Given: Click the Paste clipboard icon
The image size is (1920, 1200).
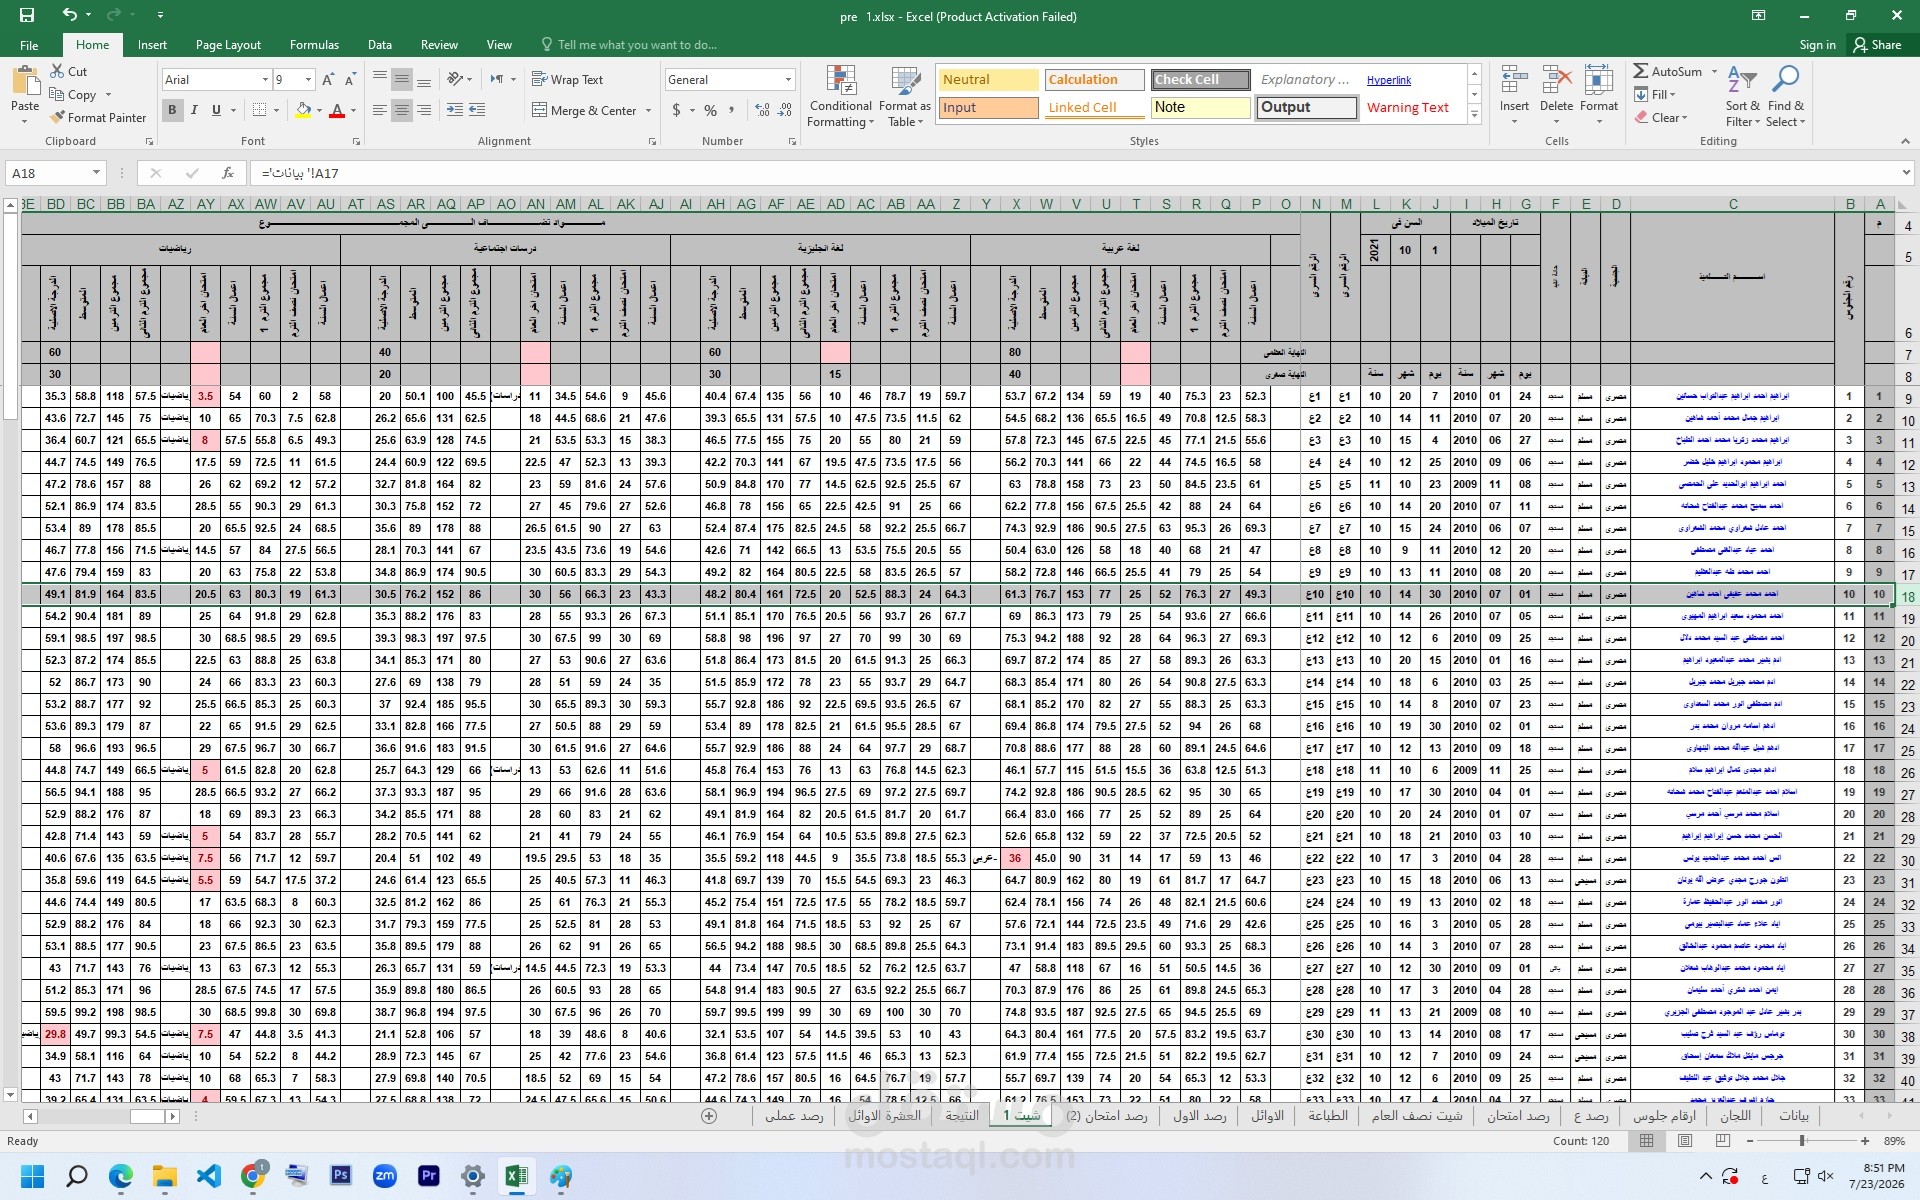Looking at the screenshot, I should click(x=24, y=80).
